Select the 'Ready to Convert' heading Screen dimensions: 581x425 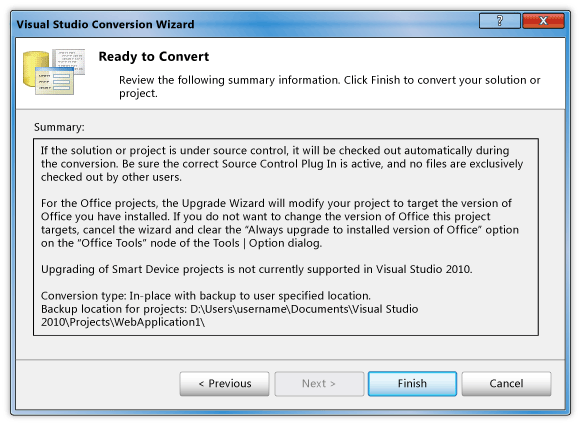tap(154, 57)
